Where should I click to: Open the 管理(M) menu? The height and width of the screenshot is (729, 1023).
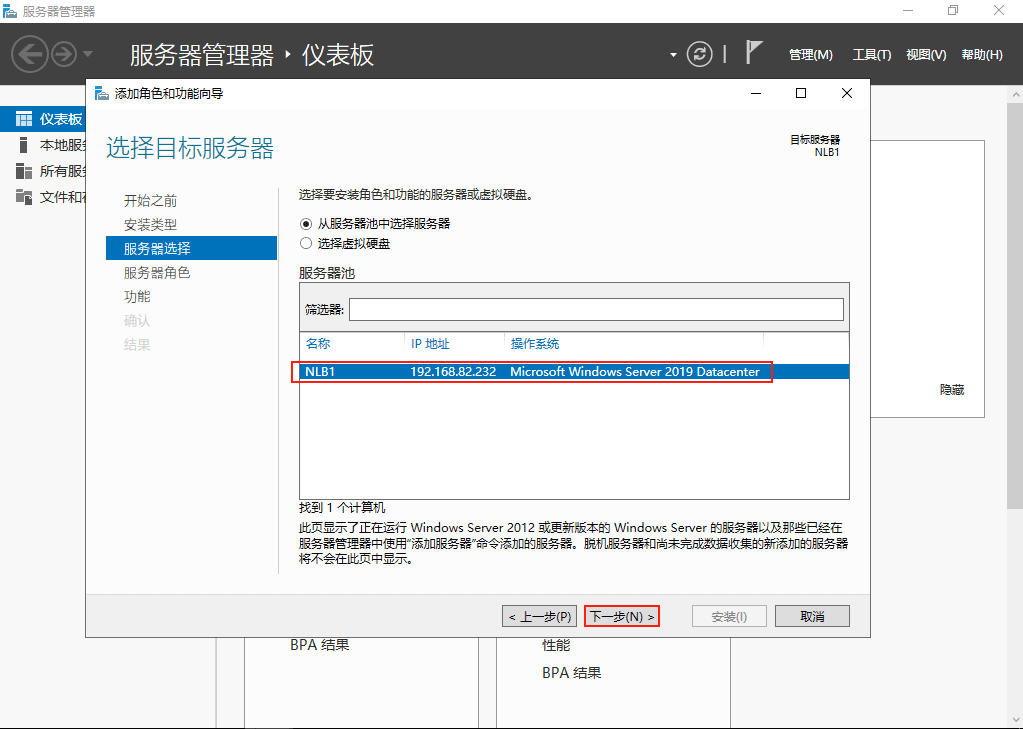pyautogui.click(x=810, y=55)
